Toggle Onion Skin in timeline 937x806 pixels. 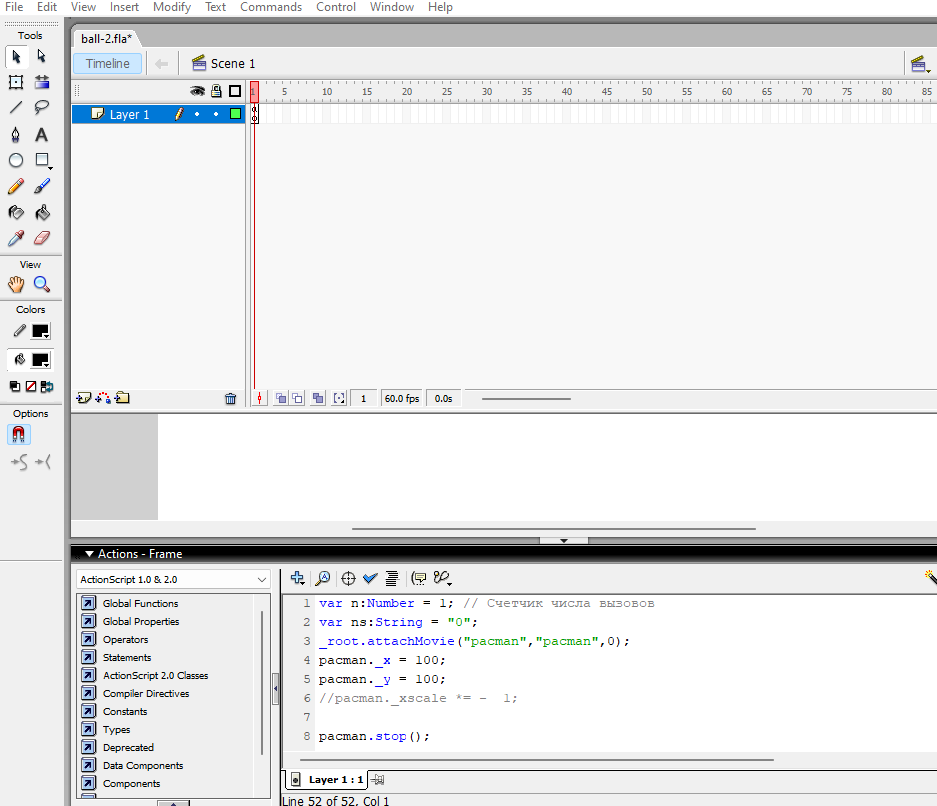[281, 399]
